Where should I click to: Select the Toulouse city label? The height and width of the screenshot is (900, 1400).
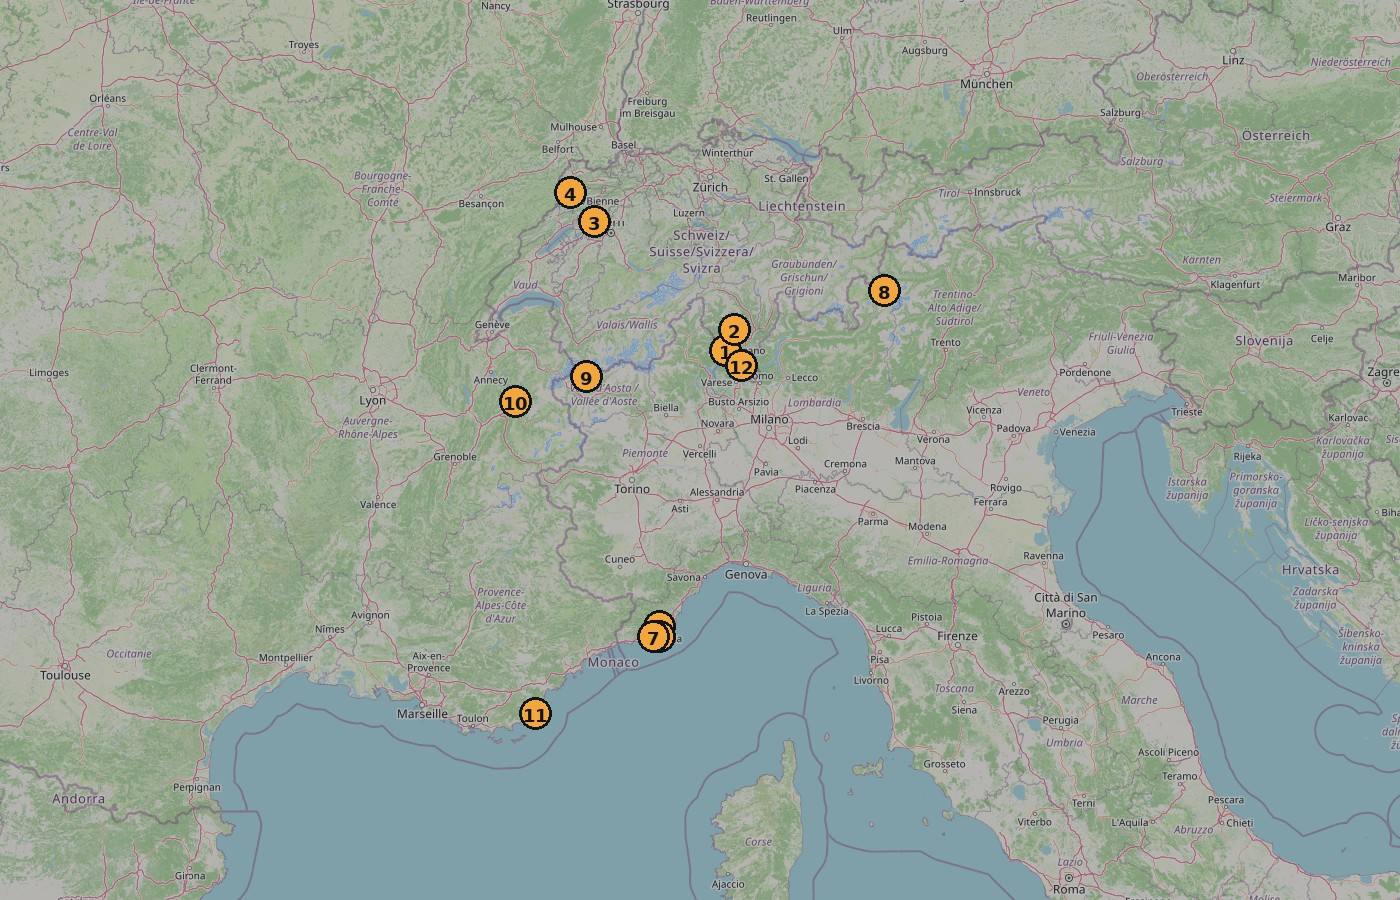[65, 675]
